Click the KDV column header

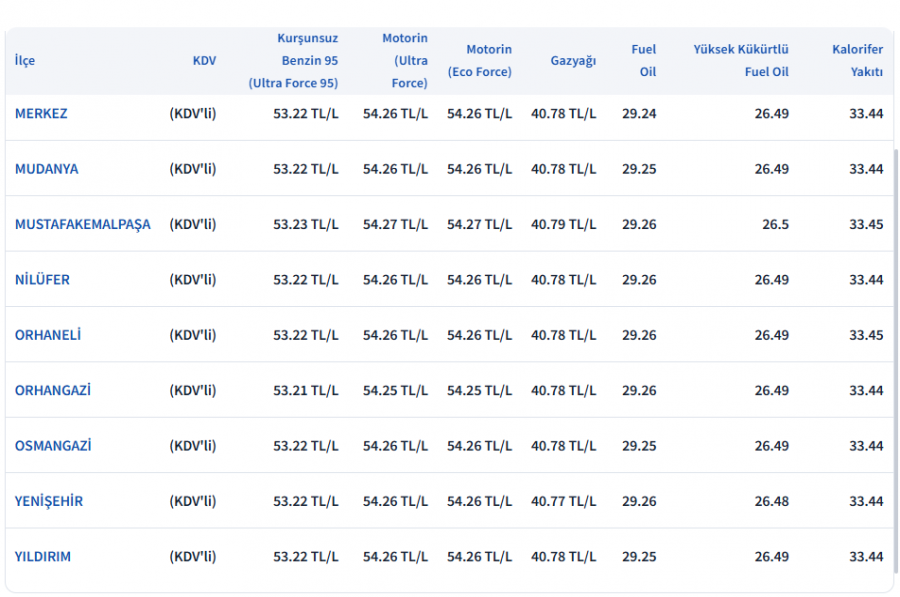tap(204, 61)
